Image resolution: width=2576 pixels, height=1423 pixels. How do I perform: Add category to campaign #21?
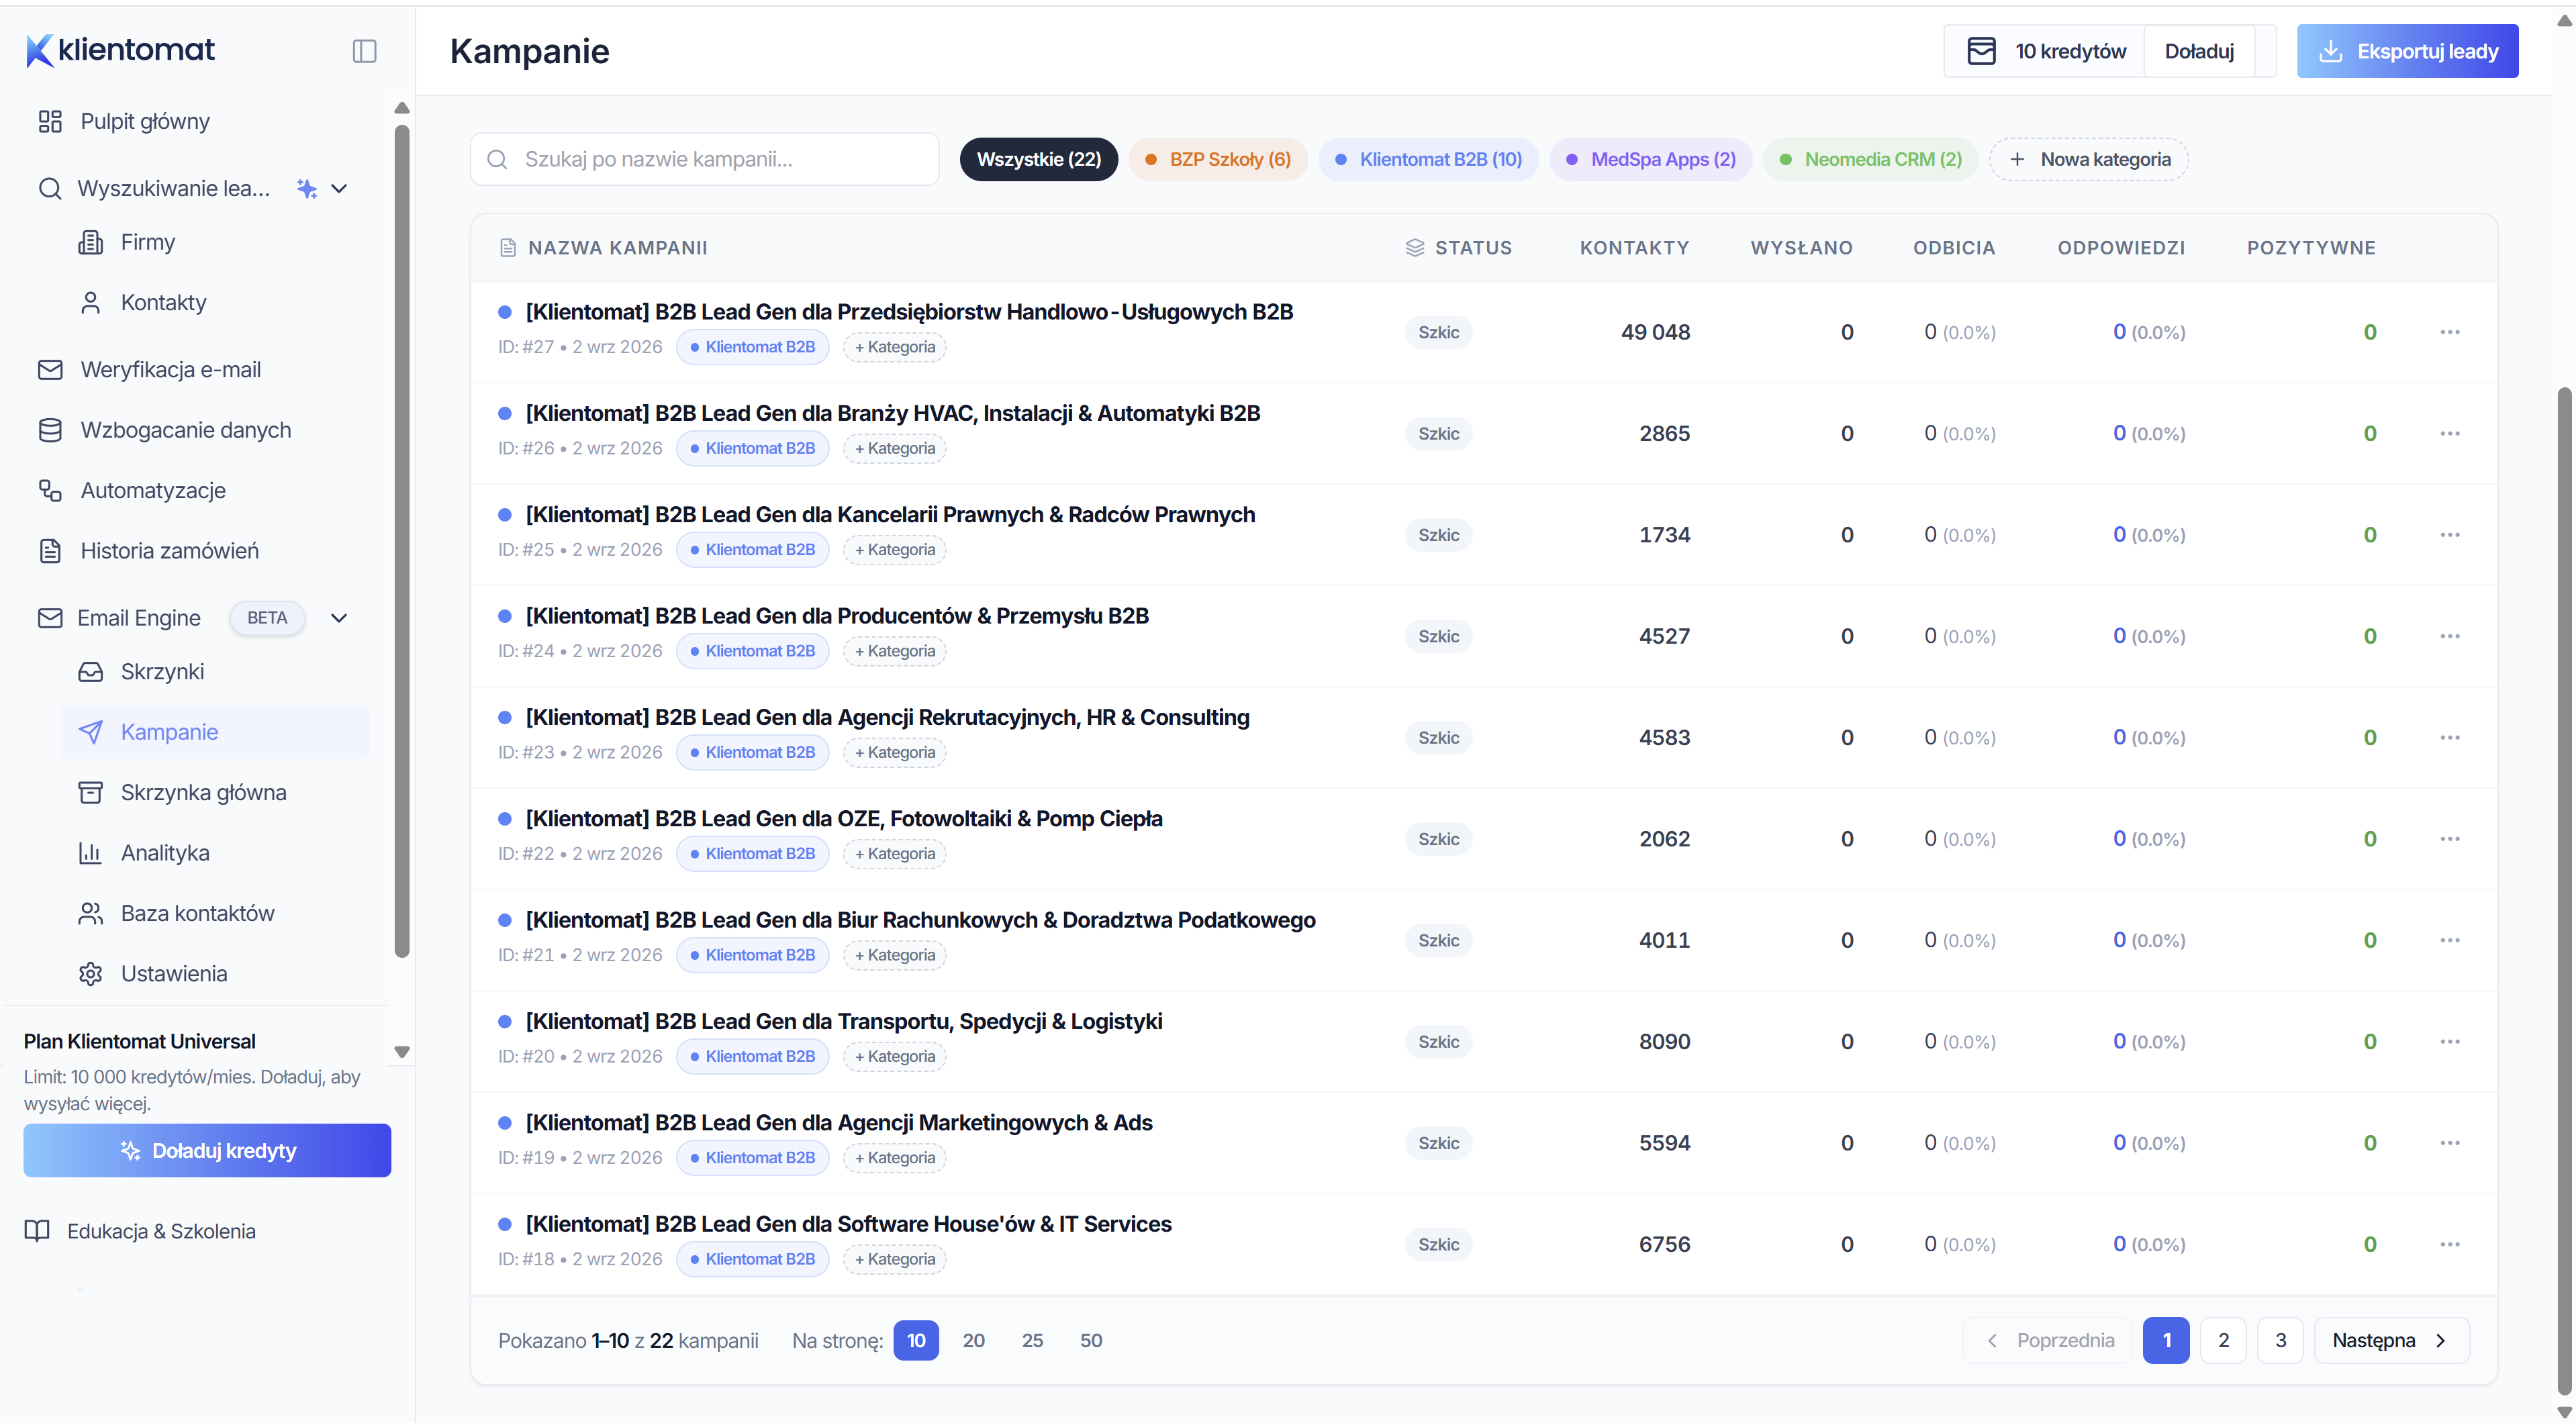coord(895,955)
